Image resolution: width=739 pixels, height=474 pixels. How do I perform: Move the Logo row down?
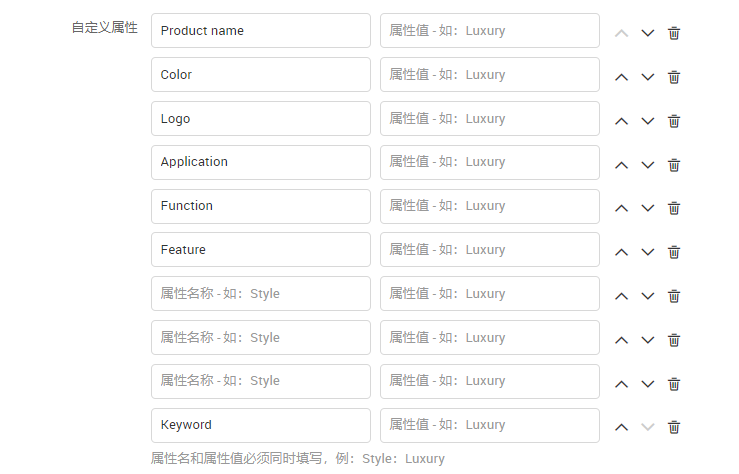[x=648, y=121]
